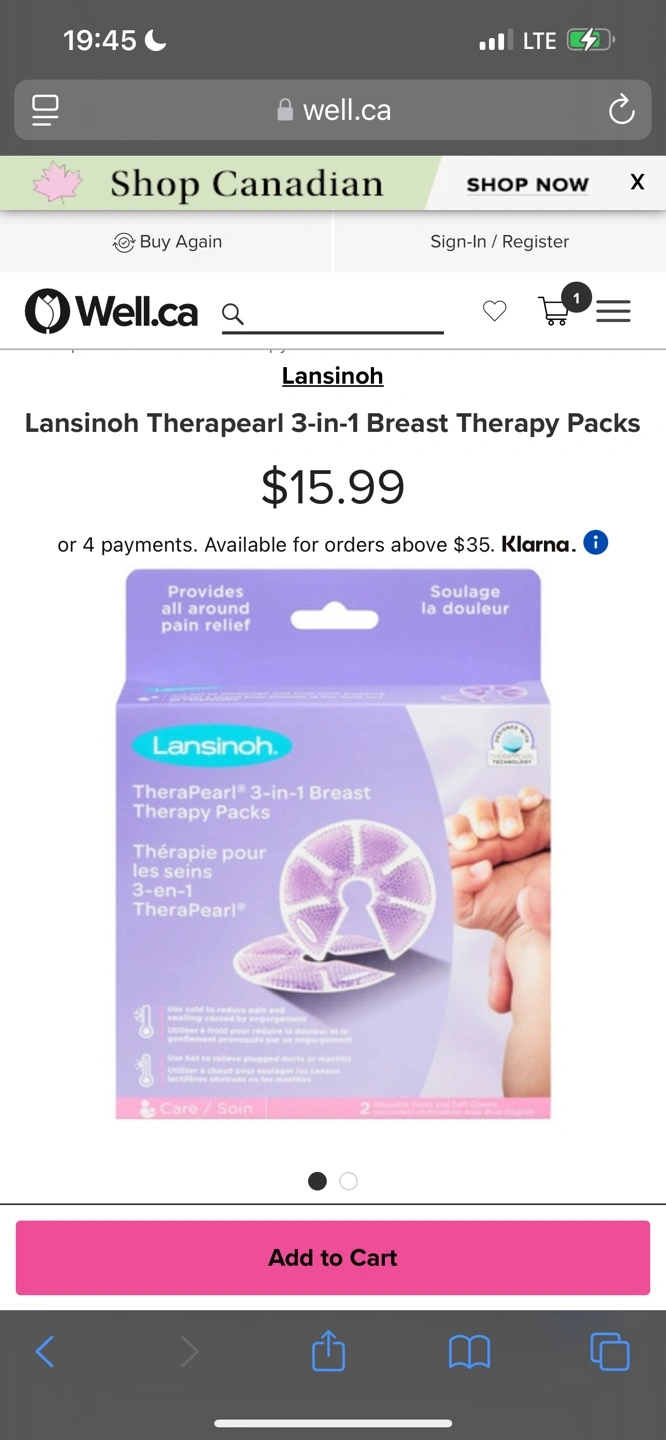Reload the page in Safari
Screen dimensions: 666x1440
[621, 110]
